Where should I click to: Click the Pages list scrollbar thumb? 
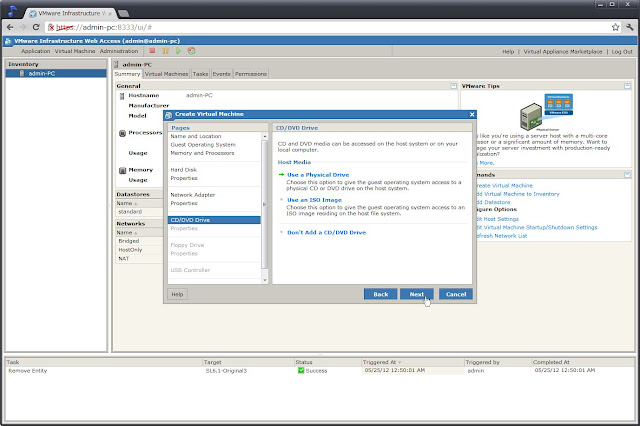tap(264, 204)
